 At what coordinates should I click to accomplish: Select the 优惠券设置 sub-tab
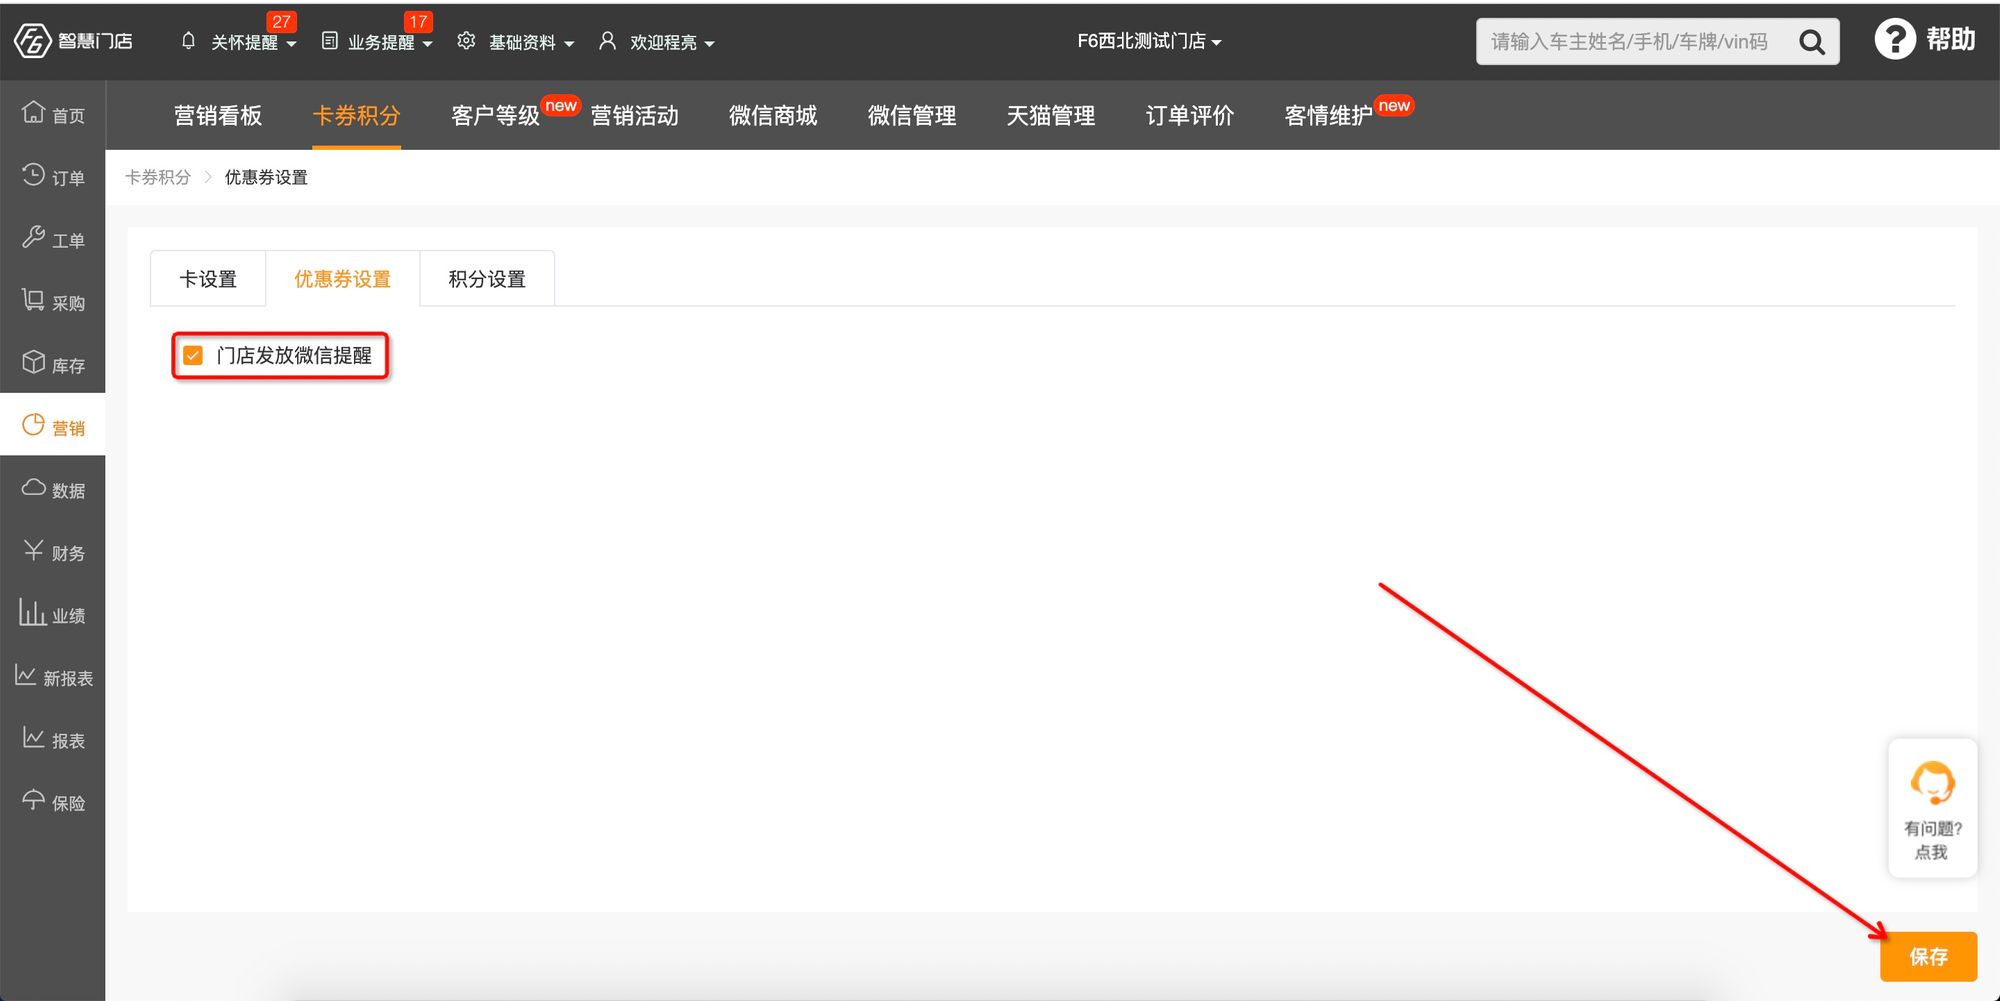(x=342, y=279)
